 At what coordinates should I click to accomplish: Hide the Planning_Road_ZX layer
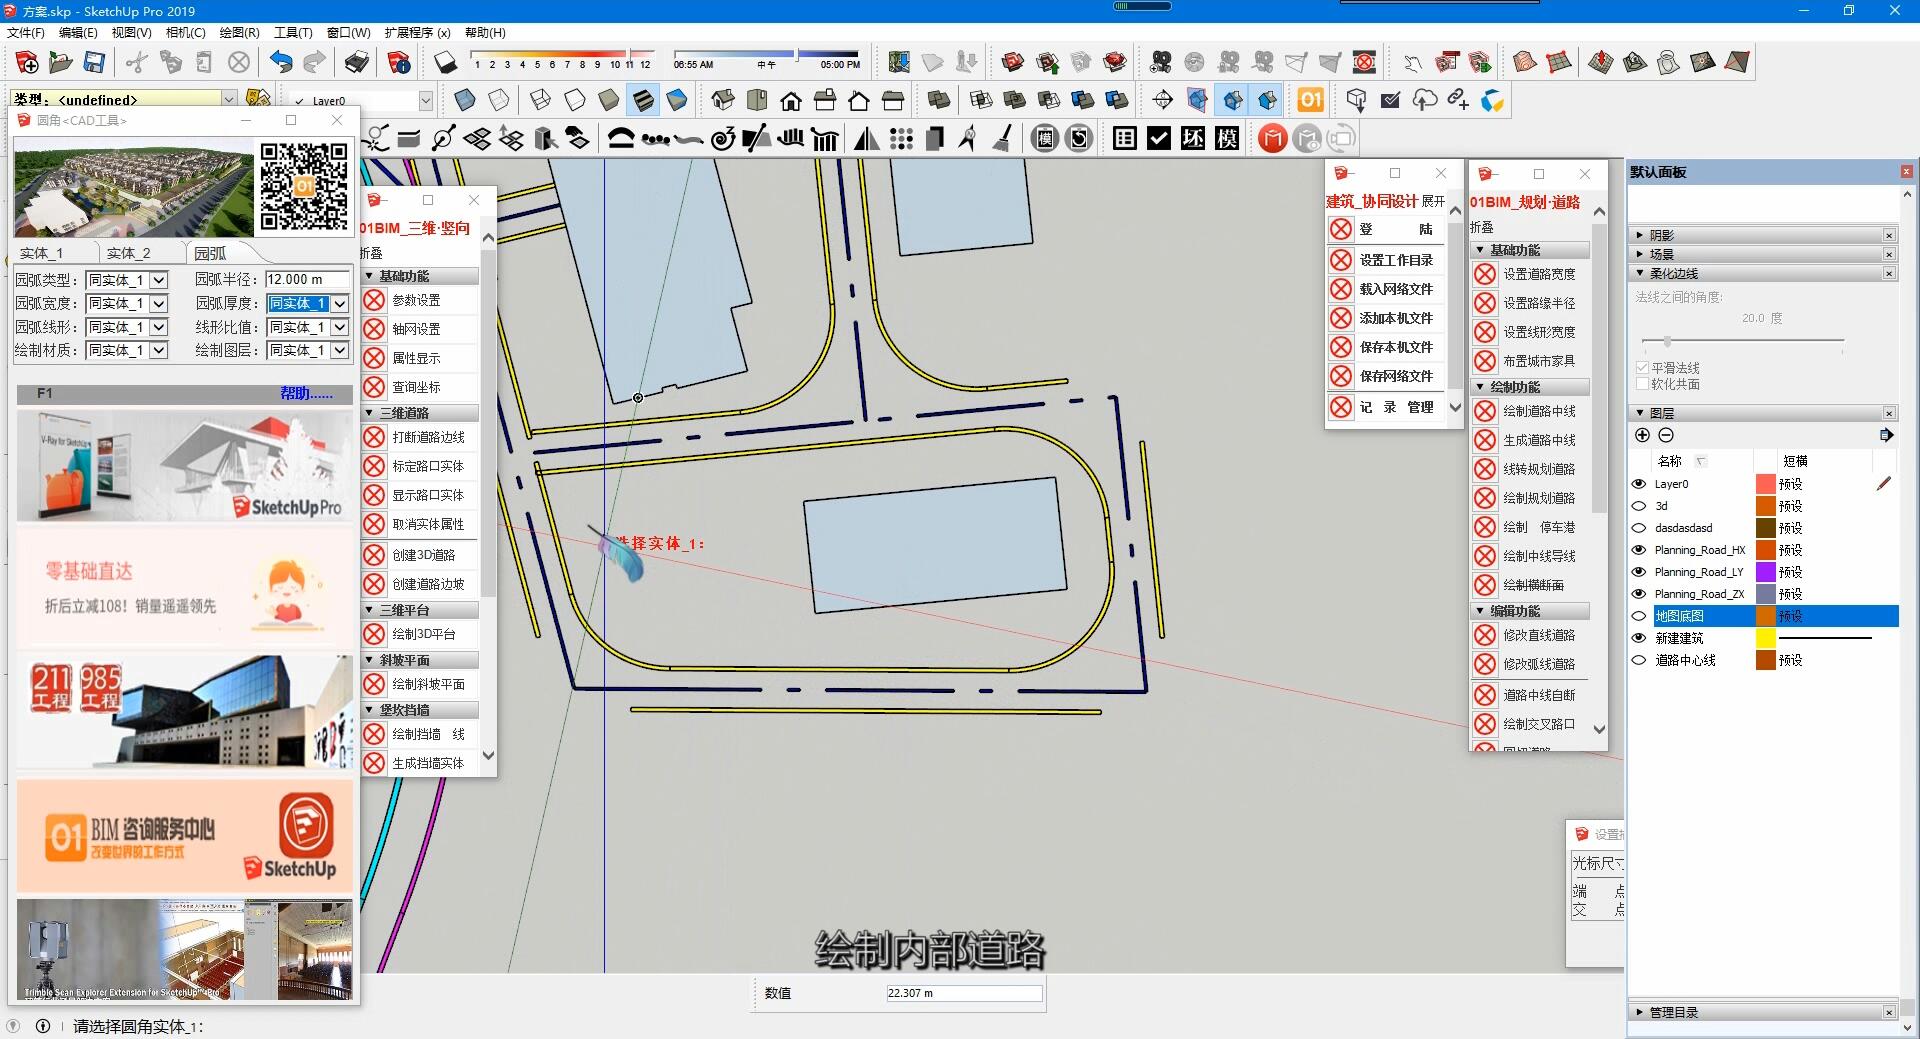[x=1639, y=594]
